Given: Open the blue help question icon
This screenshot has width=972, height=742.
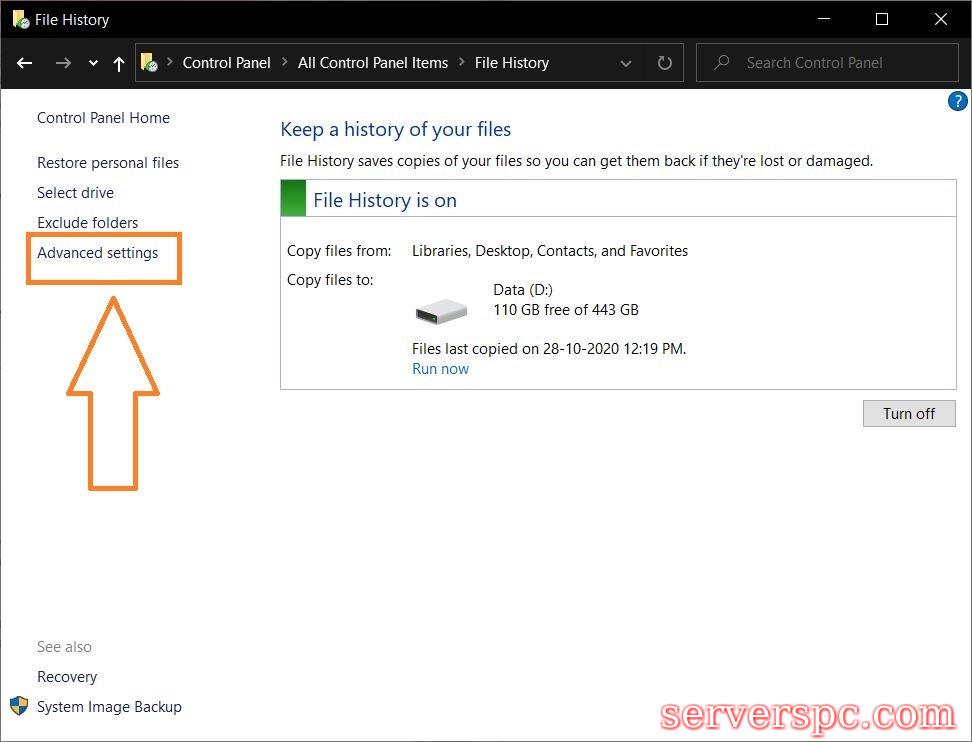Looking at the screenshot, I should [x=957, y=101].
